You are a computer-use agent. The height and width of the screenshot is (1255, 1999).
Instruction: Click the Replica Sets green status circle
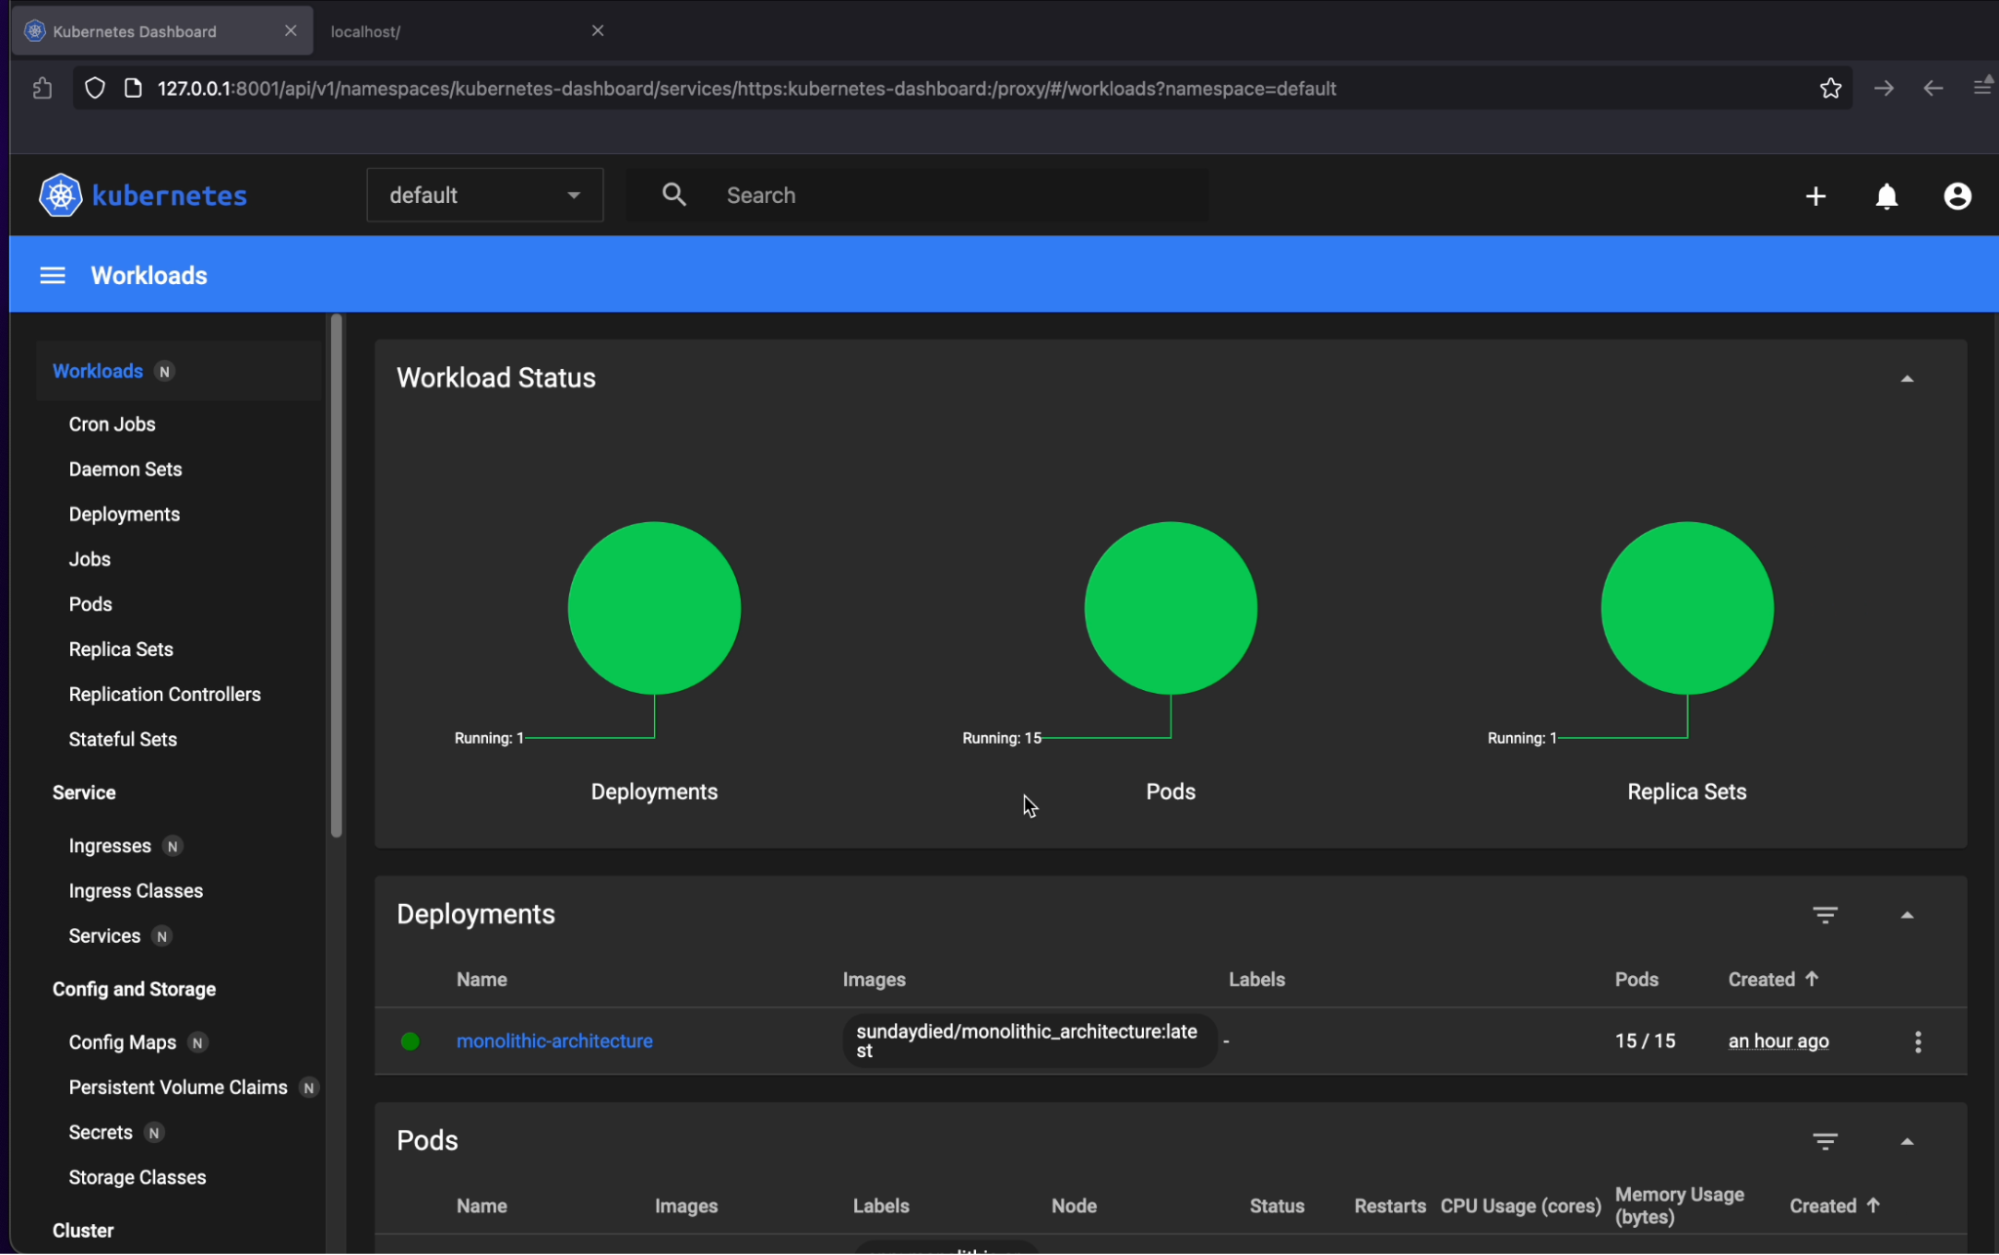point(1687,608)
